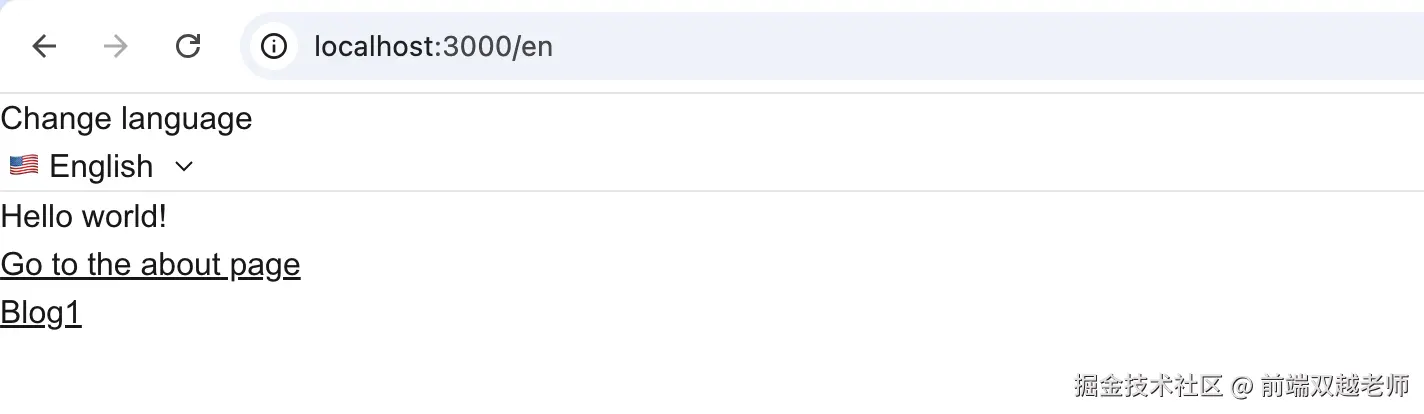Click the "Hello world!" text
The height and width of the screenshot is (414, 1424).
point(84,216)
